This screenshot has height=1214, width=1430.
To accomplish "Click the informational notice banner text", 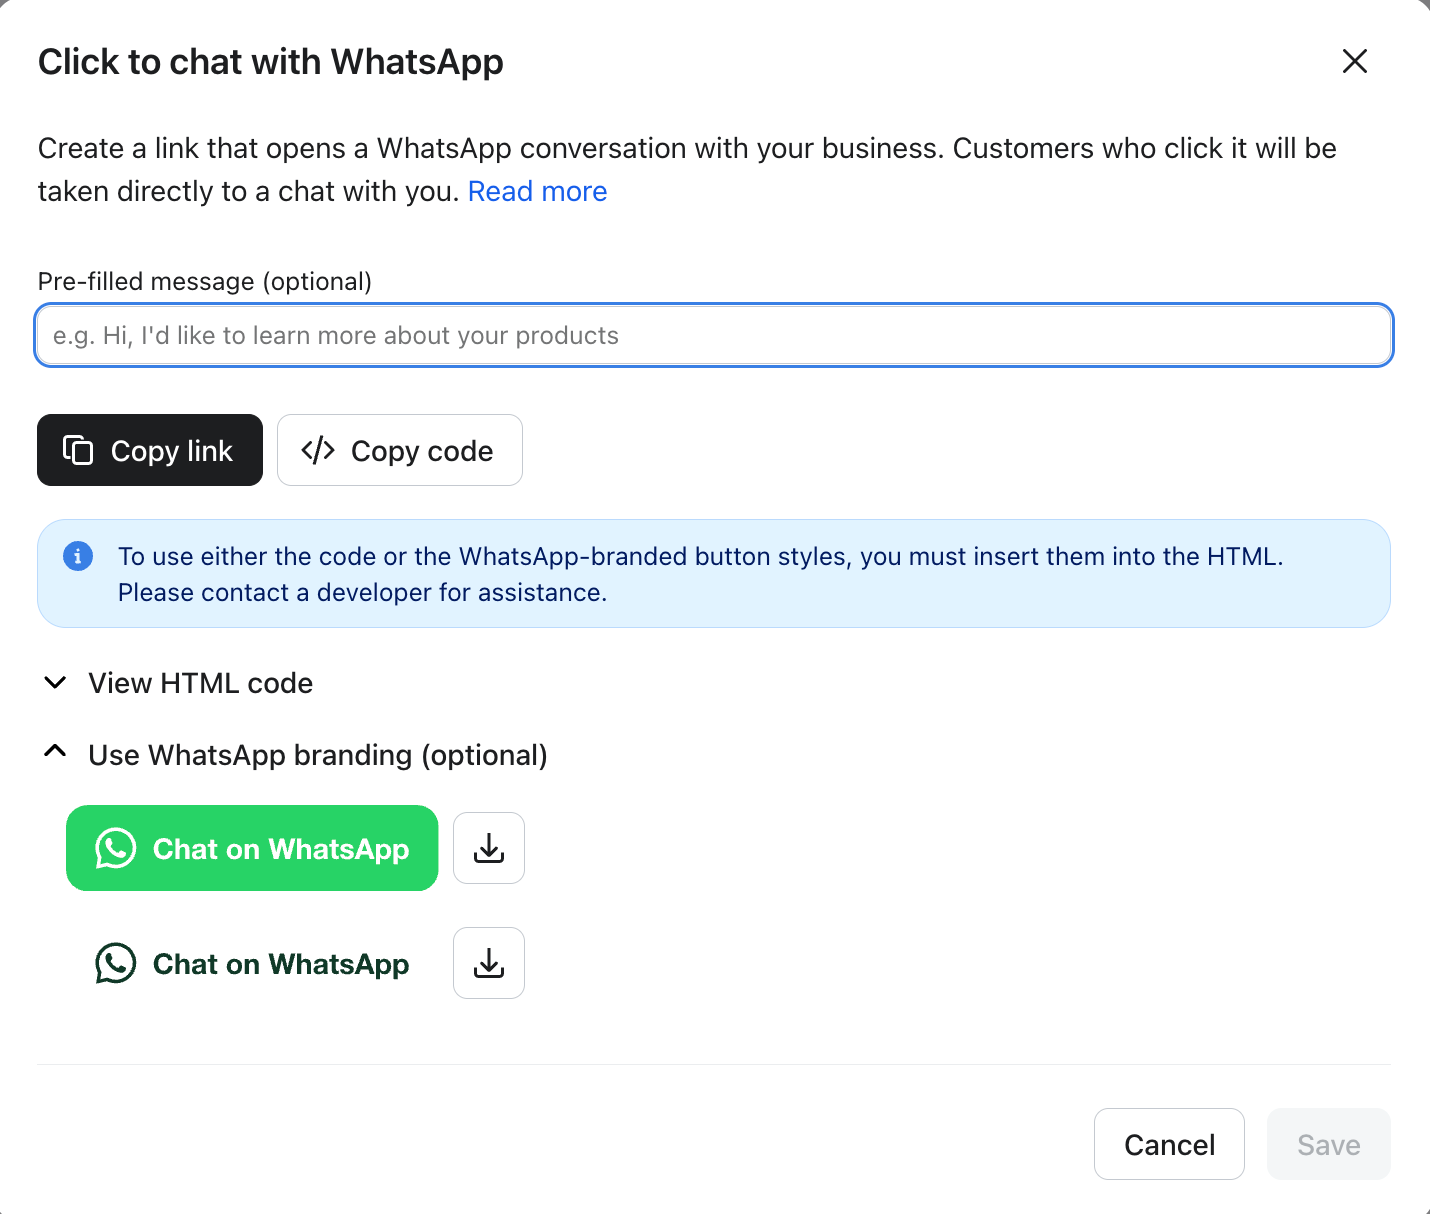I will point(700,574).
